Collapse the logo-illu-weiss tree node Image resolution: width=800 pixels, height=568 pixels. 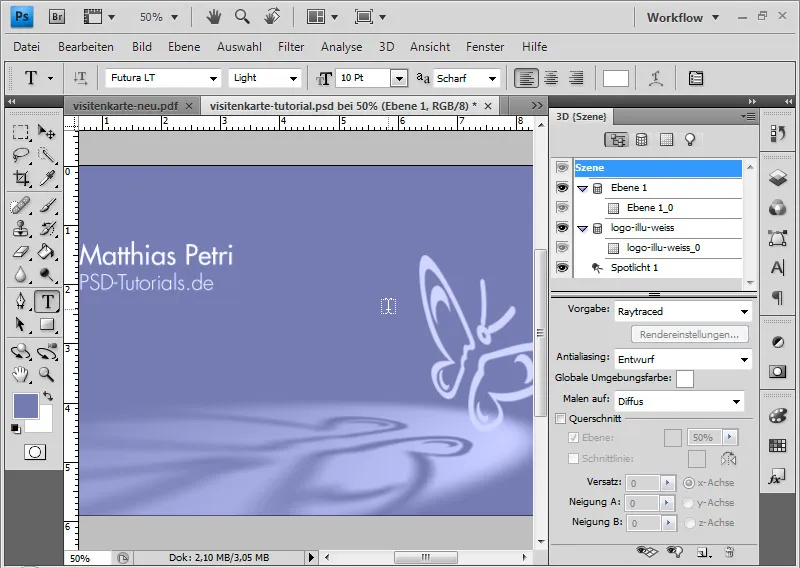pyautogui.click(x=582, y=229)
